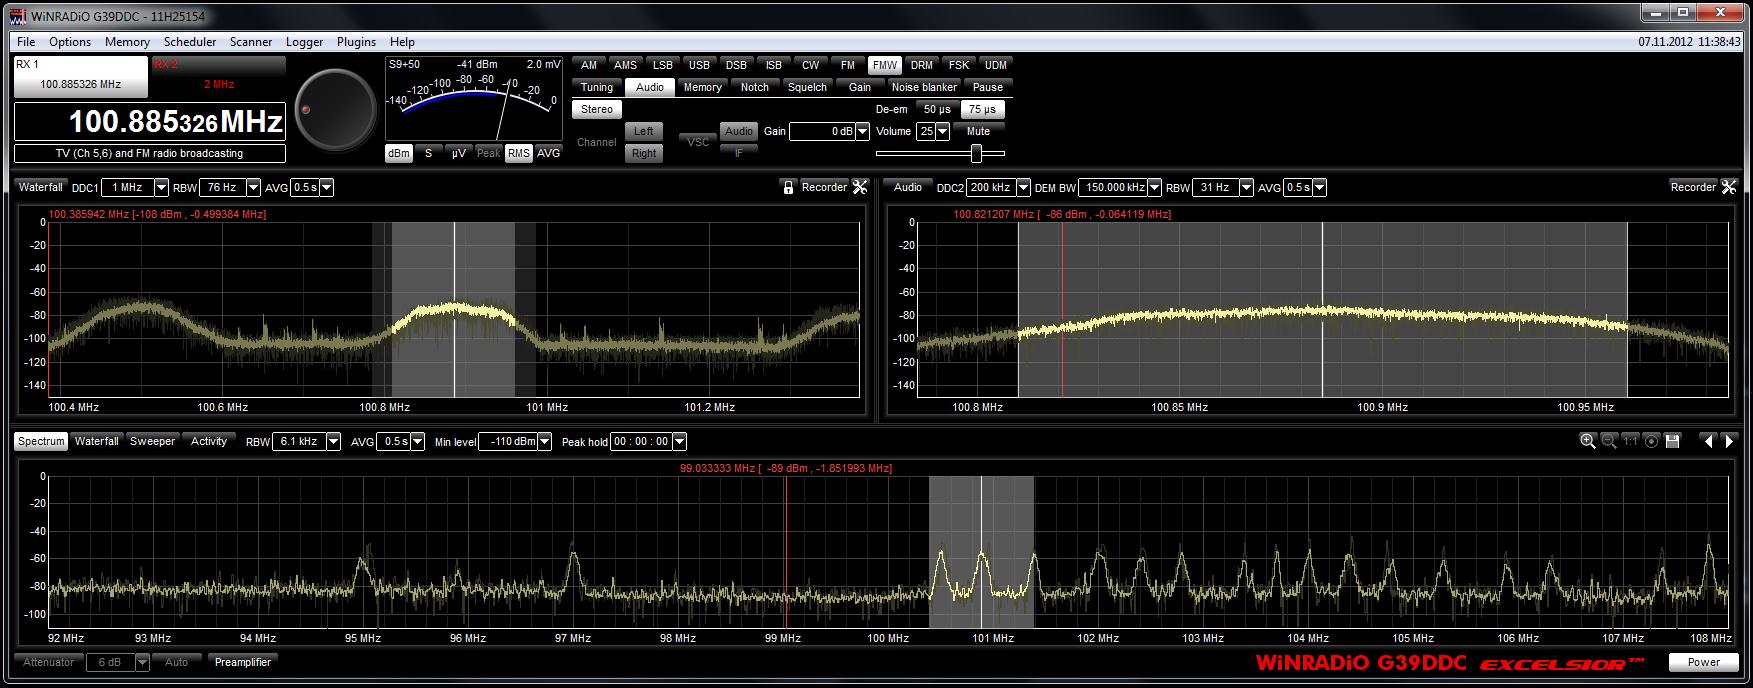Click the 100.885326 MHz frequency display
The width and height of the screenshot is (1753, 688).
coord(150,122)
